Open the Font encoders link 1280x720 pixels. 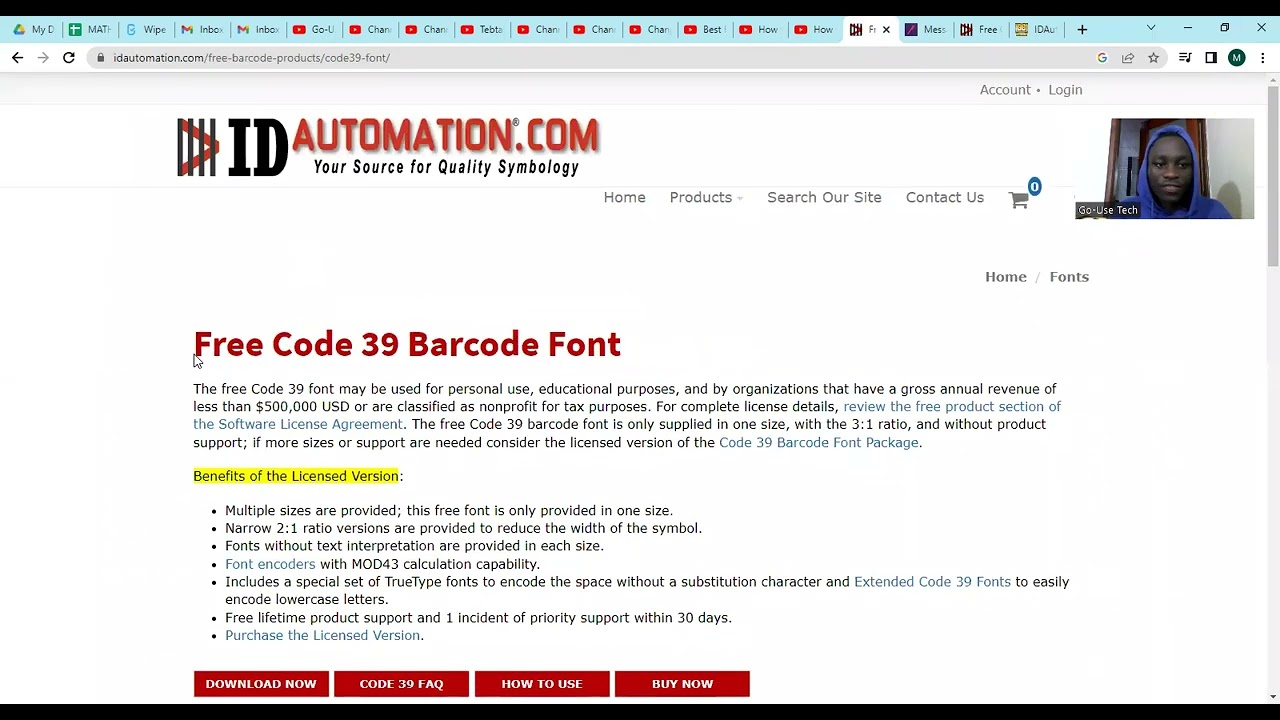click(270, 564)
